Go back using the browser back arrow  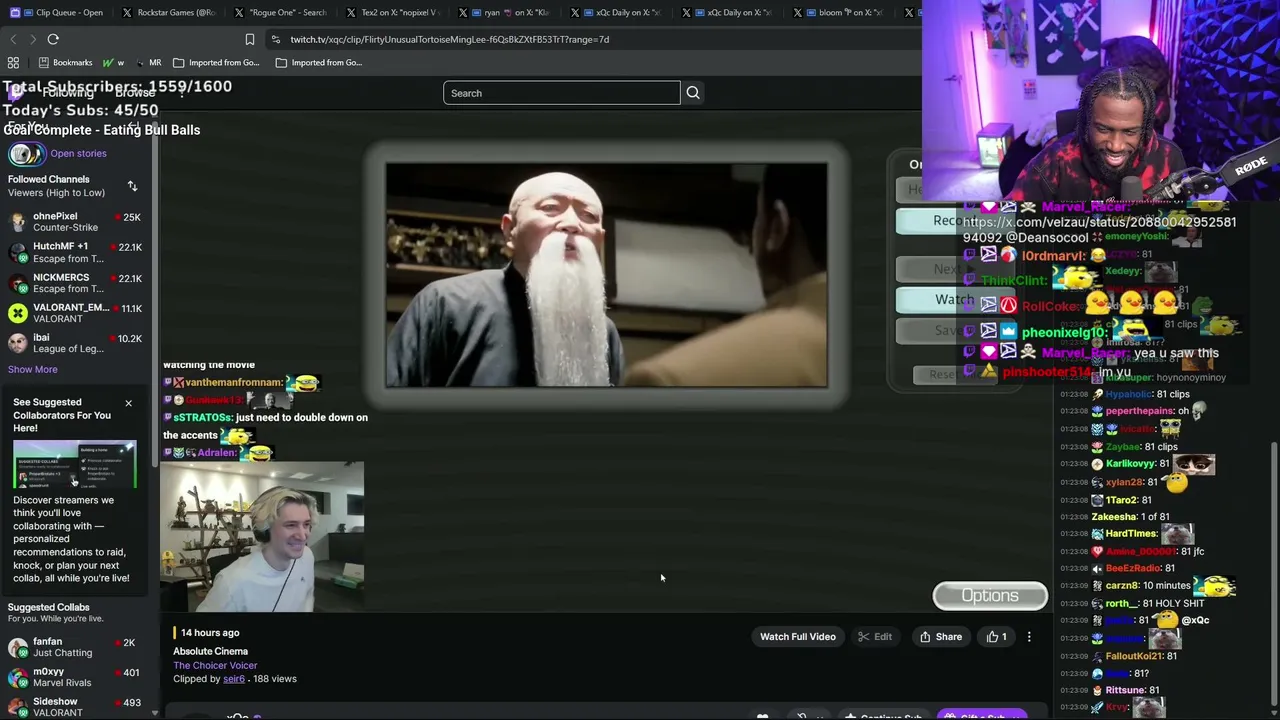(13, 39)
